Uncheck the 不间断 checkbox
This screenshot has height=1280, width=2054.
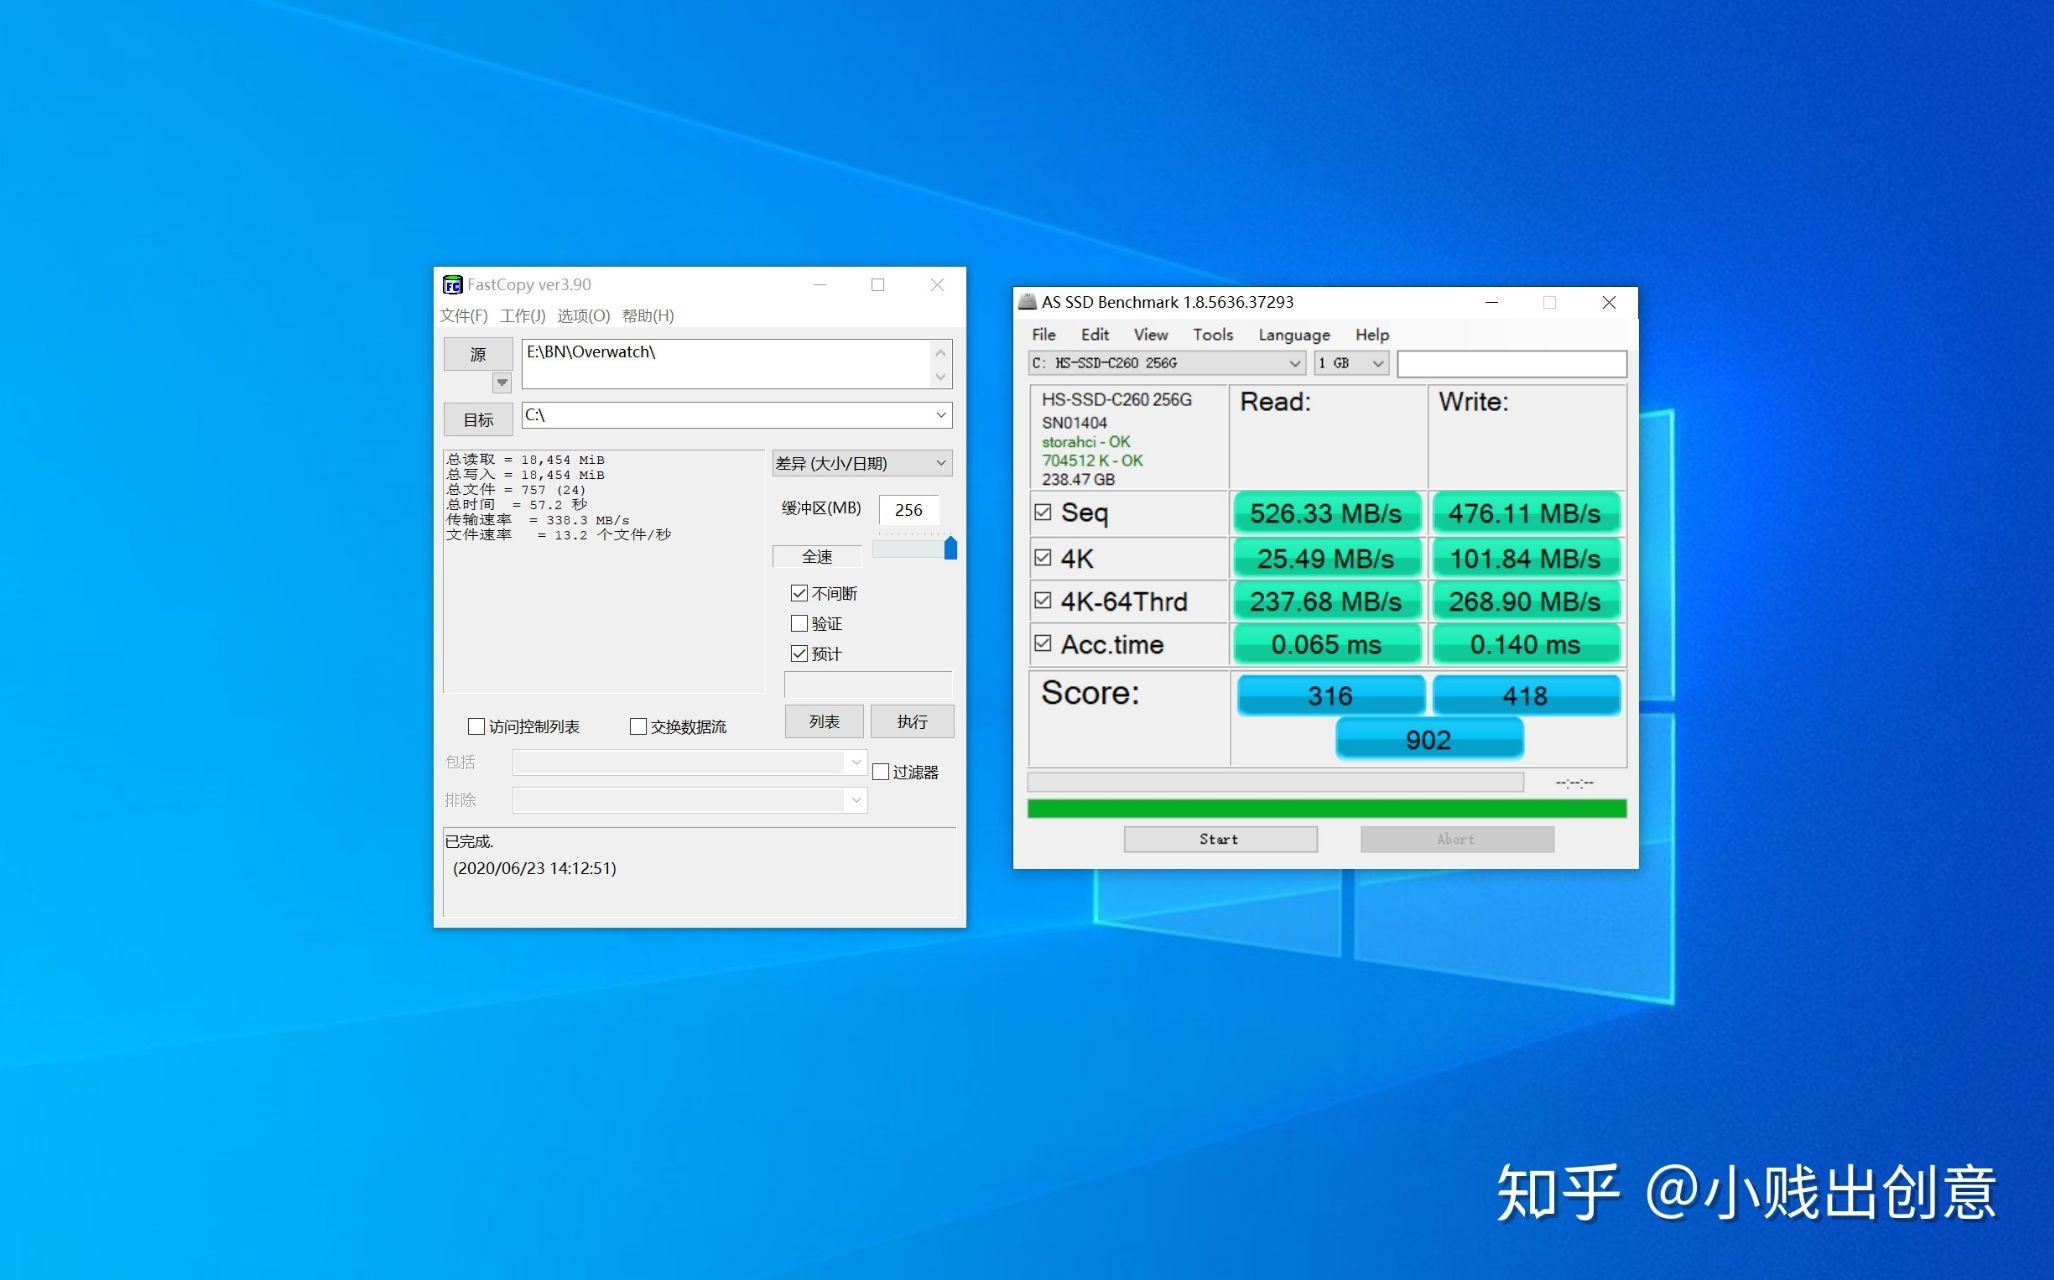(799, 594)
